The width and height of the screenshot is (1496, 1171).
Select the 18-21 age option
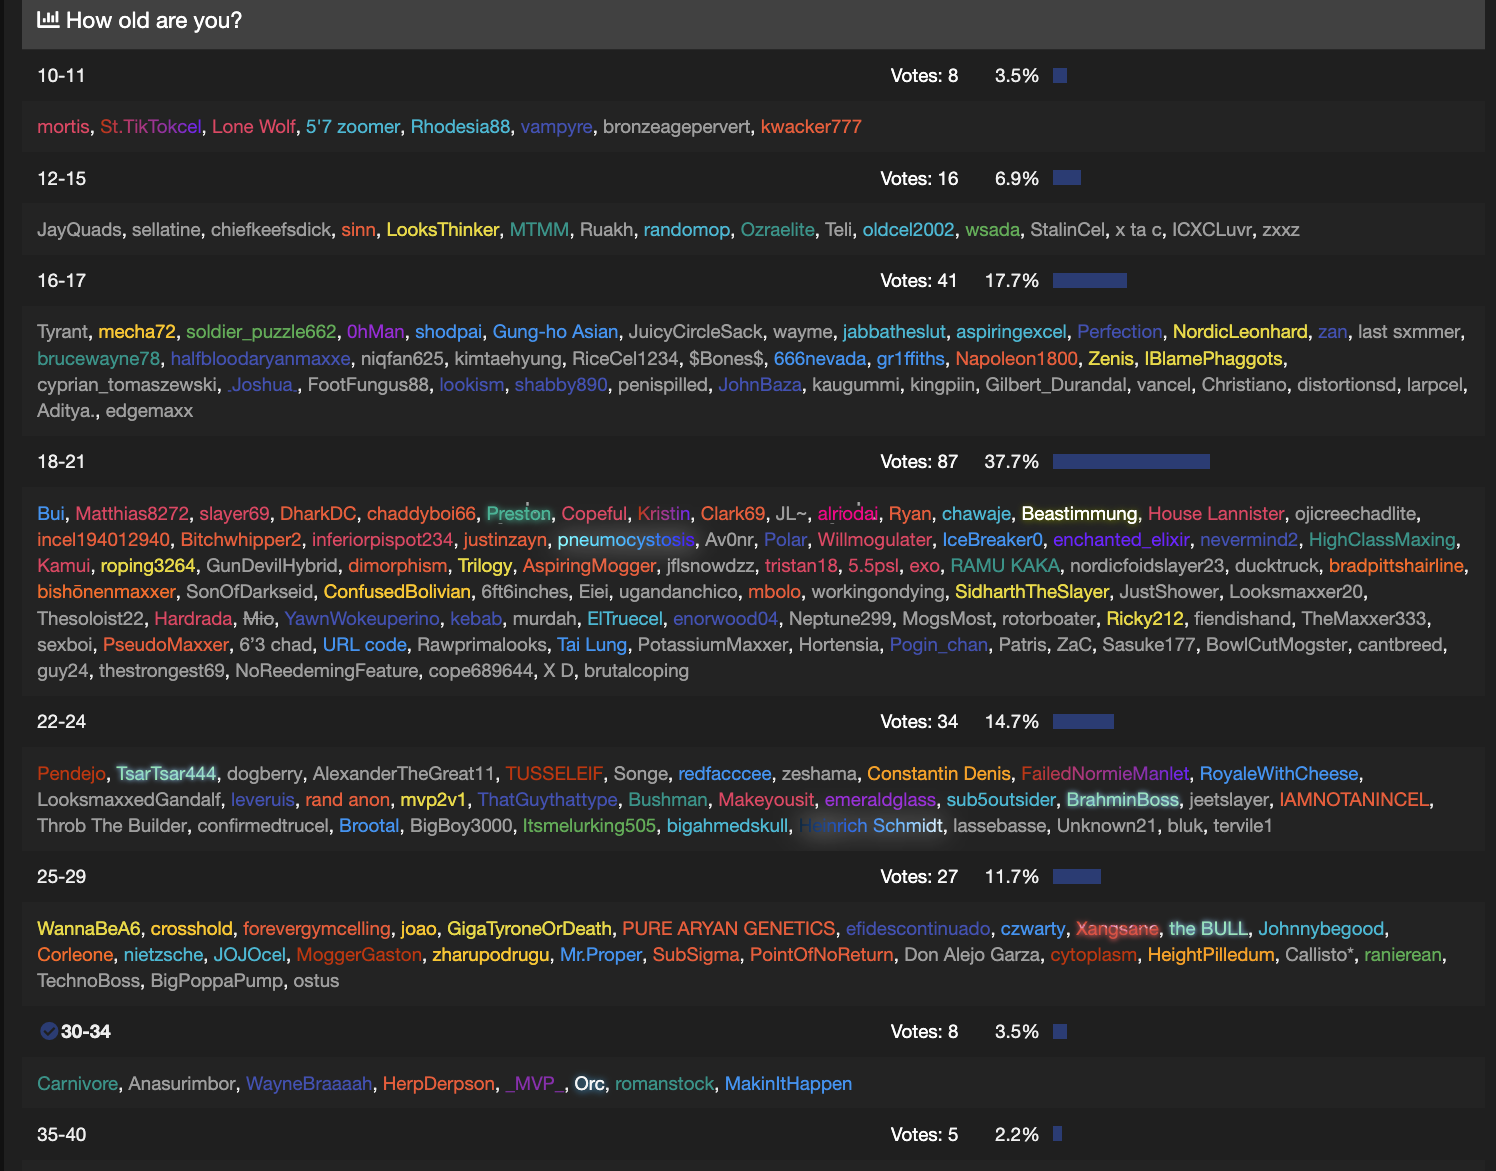(61, 462)
